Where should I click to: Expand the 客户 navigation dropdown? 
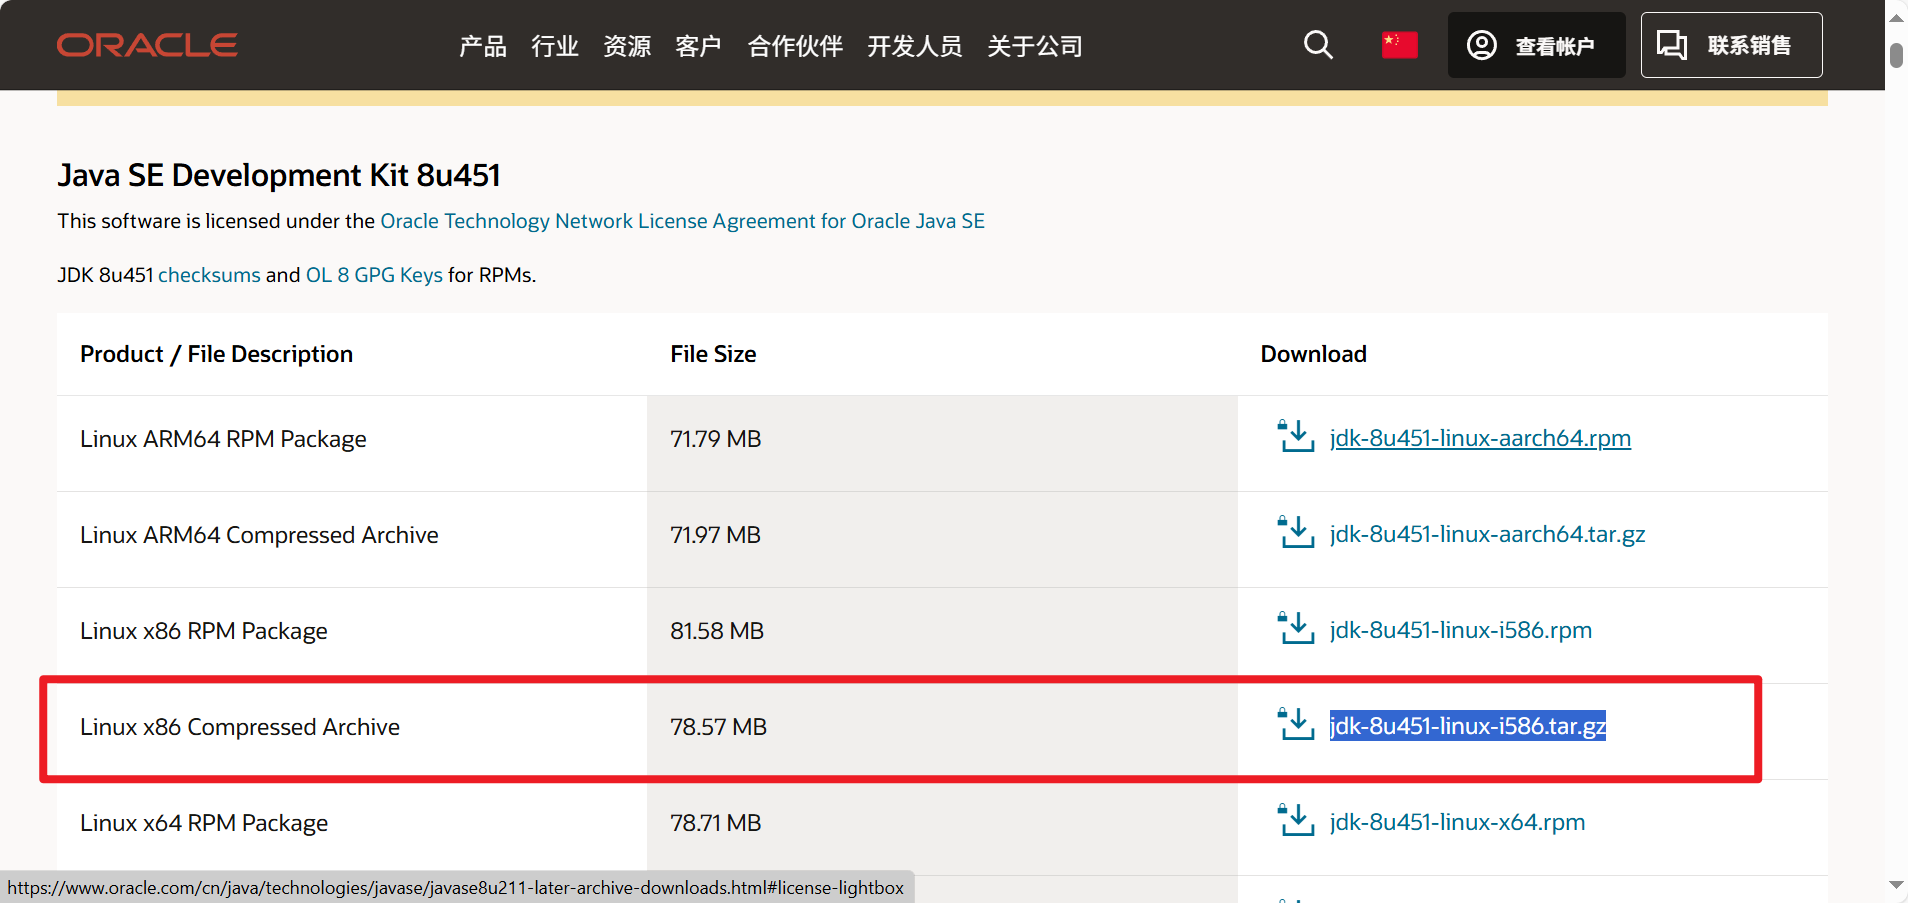[698, 46]
